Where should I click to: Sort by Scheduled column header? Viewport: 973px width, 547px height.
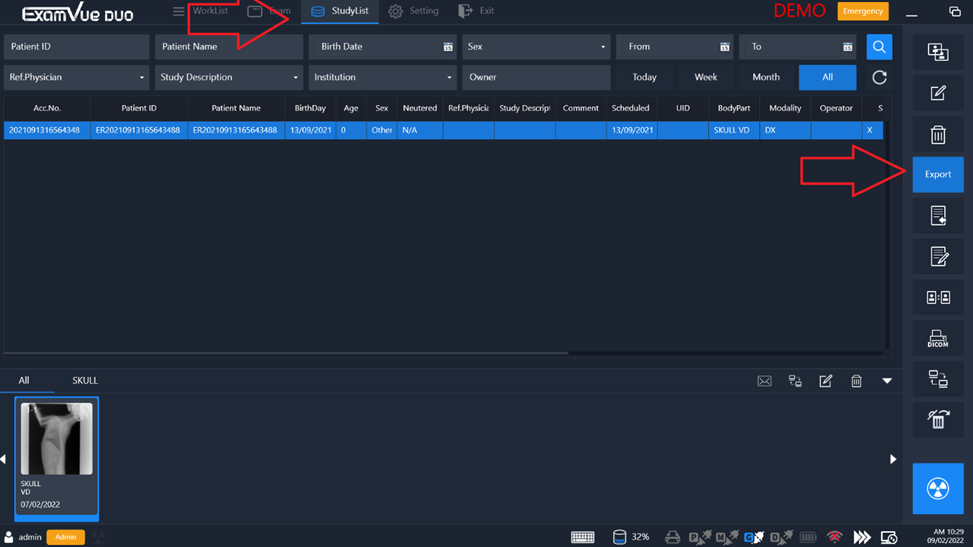(630, 108)
